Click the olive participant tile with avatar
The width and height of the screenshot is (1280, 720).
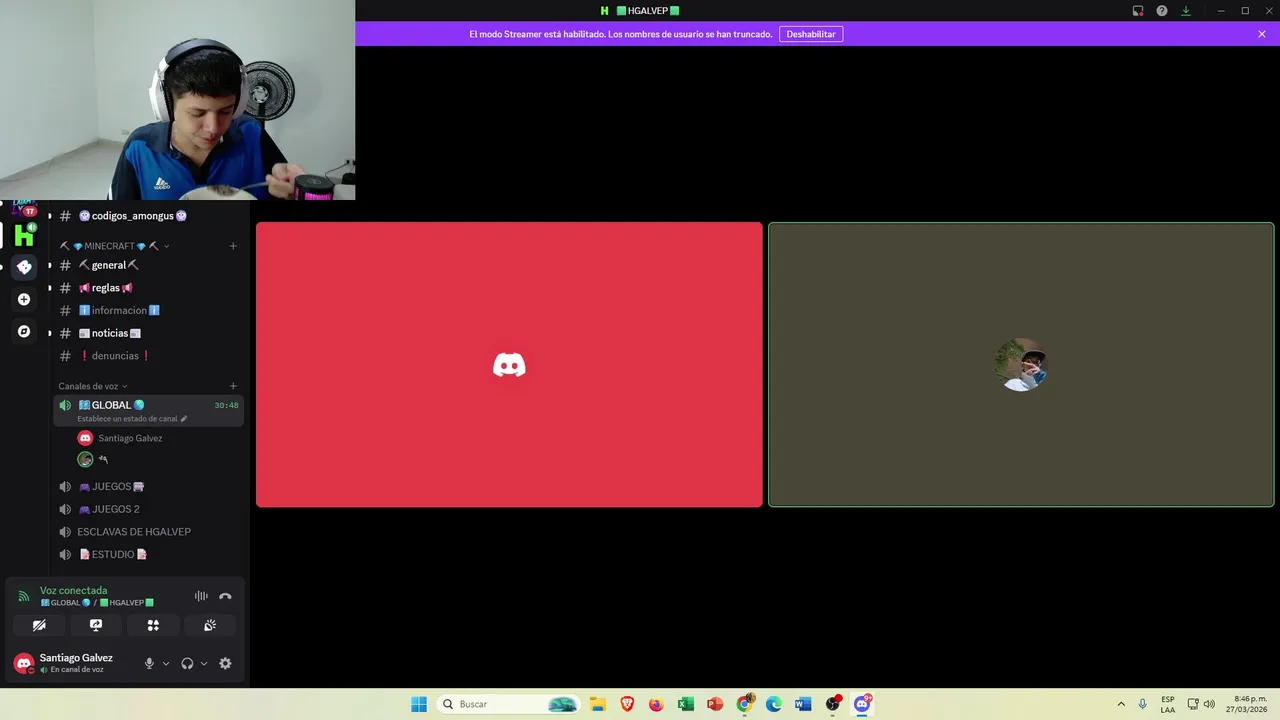[1021, 365]
